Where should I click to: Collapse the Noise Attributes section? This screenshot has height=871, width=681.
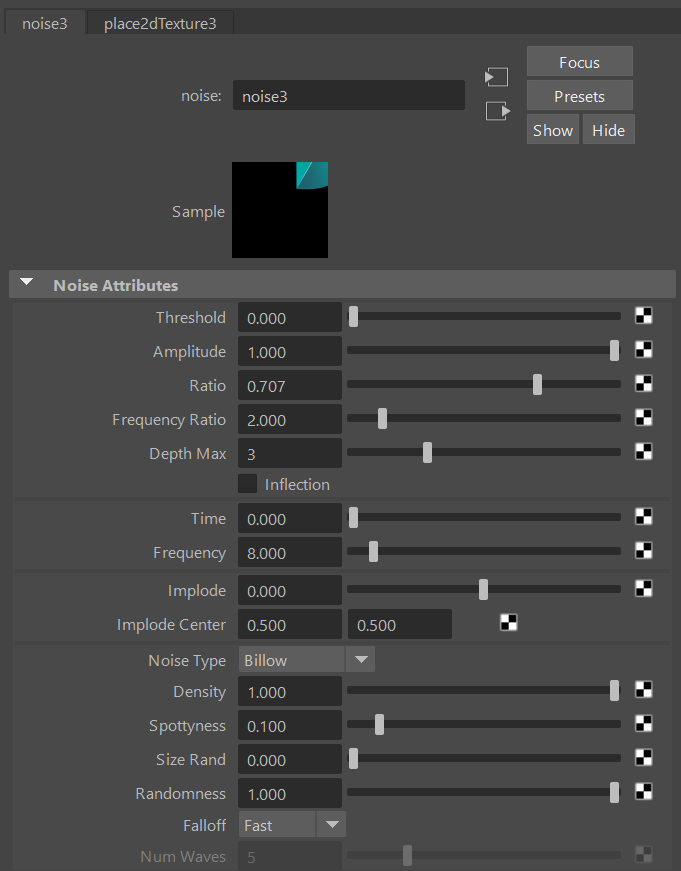pyautogui.click(x=27, y=284)
